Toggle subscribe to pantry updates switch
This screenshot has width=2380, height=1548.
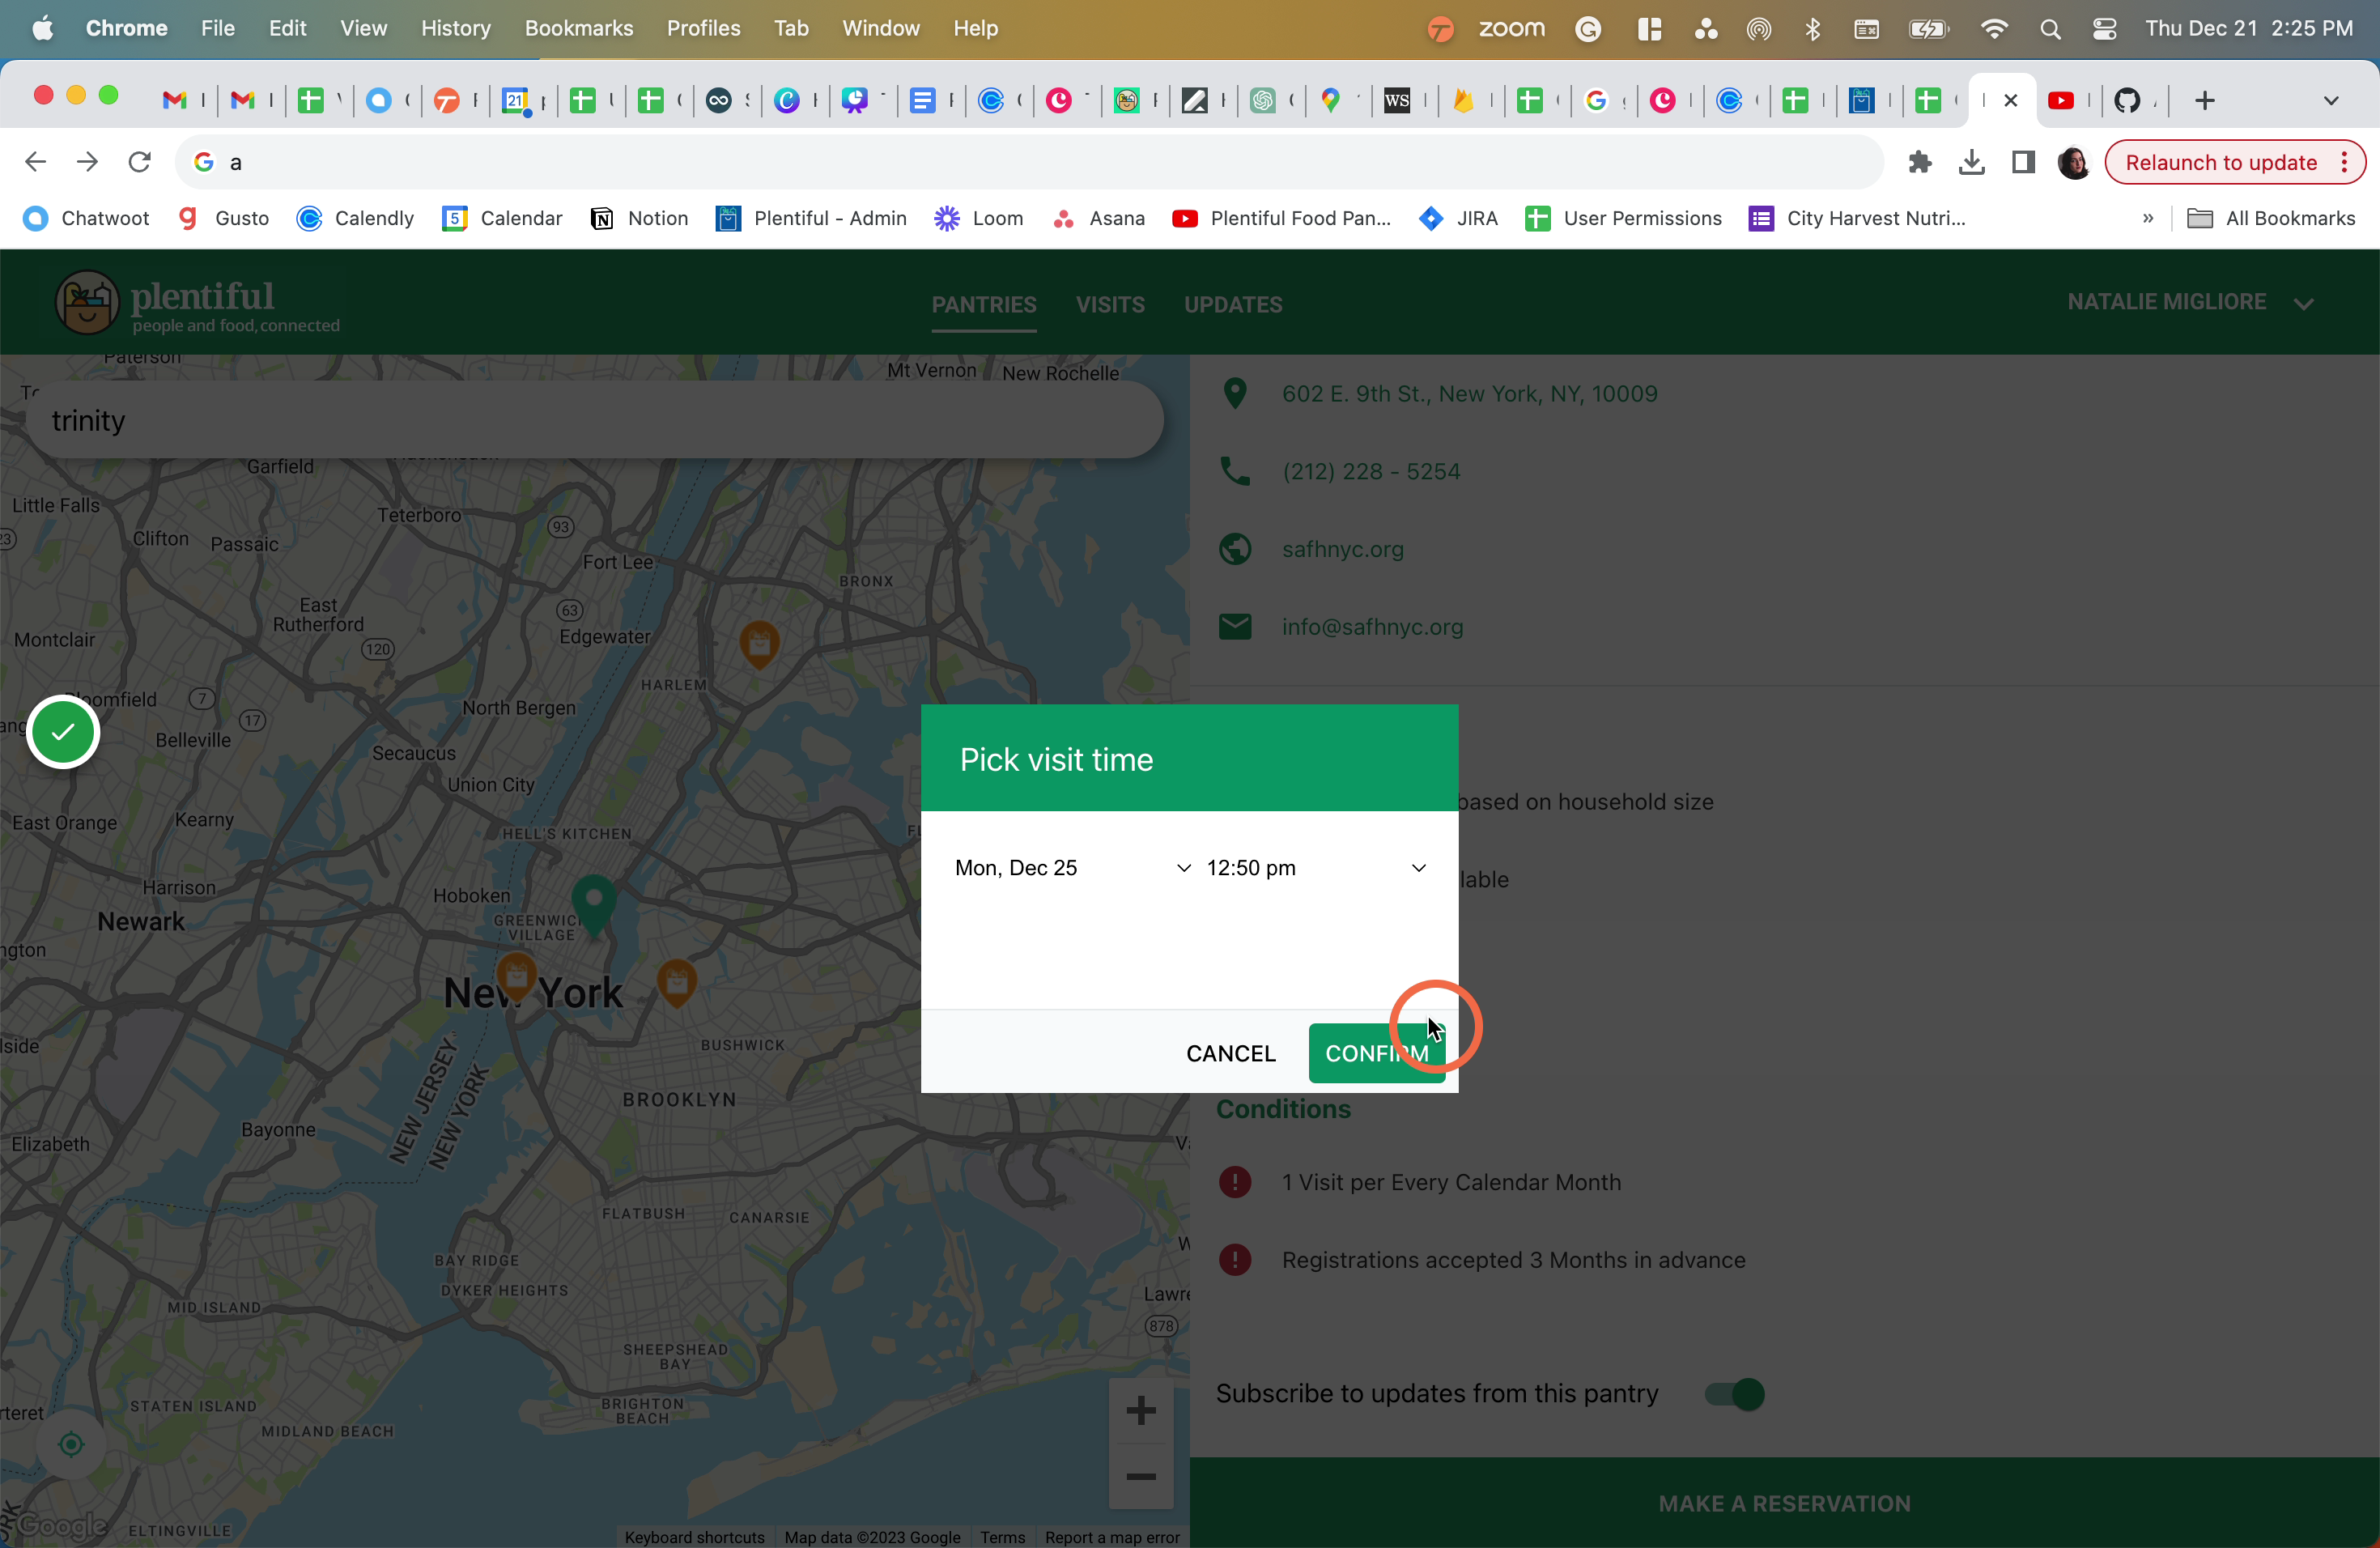[x=1734, y=1393]
